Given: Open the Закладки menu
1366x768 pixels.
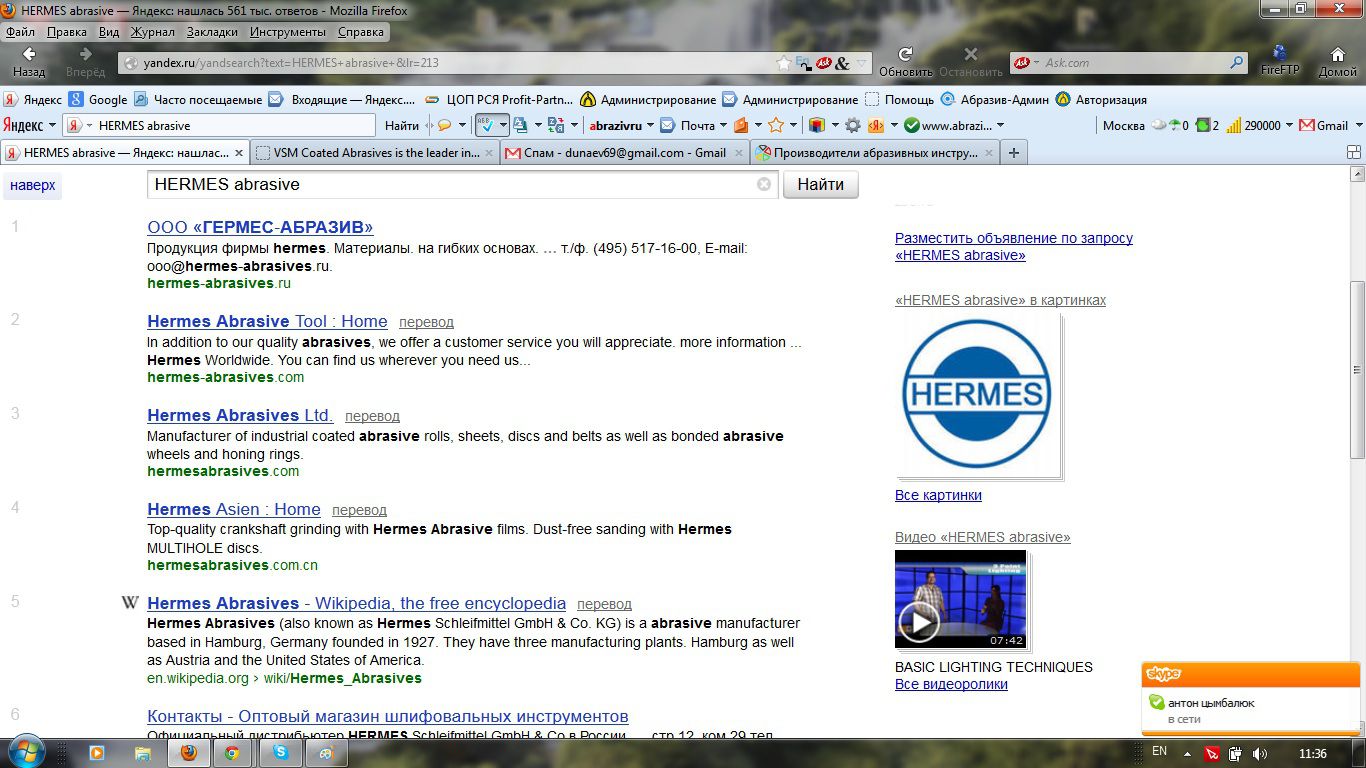Looking at the screenshot, I should 212,31.
